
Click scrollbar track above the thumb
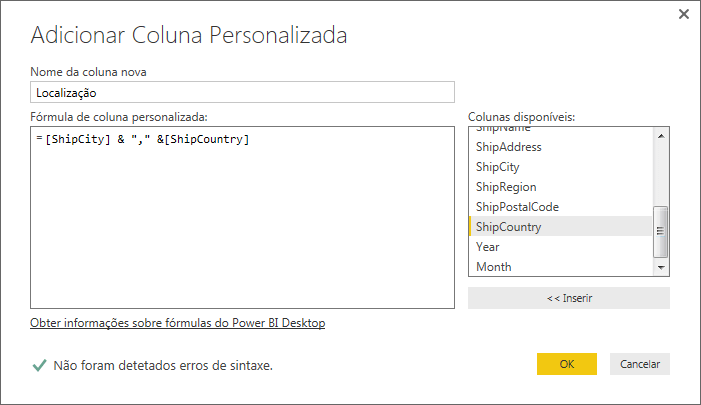tap(661, 174)
